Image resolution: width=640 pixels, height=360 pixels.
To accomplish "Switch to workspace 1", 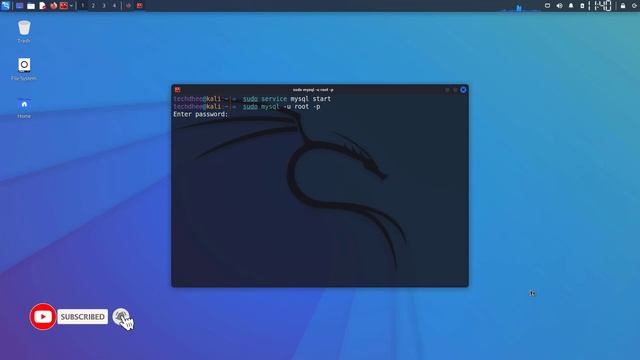I will (x=82, y=6).
